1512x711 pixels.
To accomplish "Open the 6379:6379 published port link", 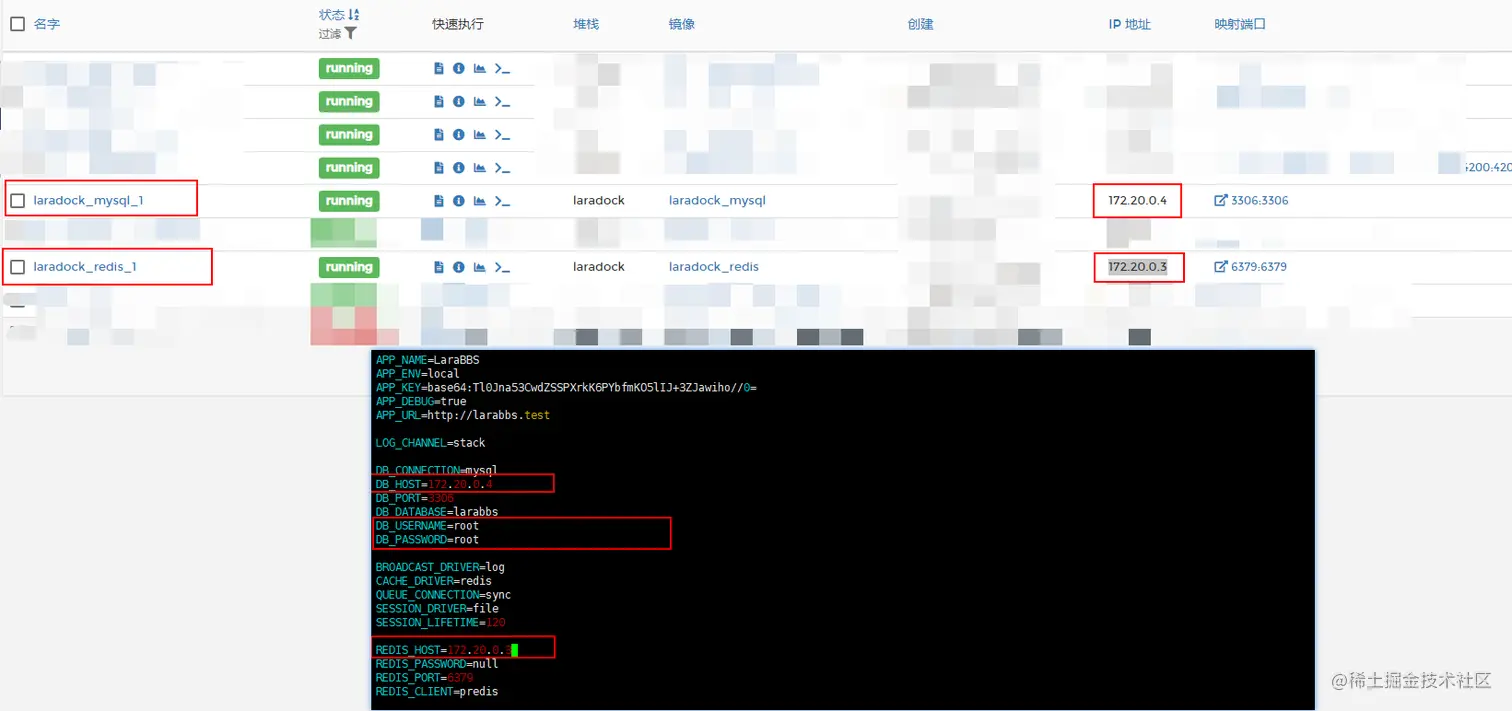I will click(1259, 267).
